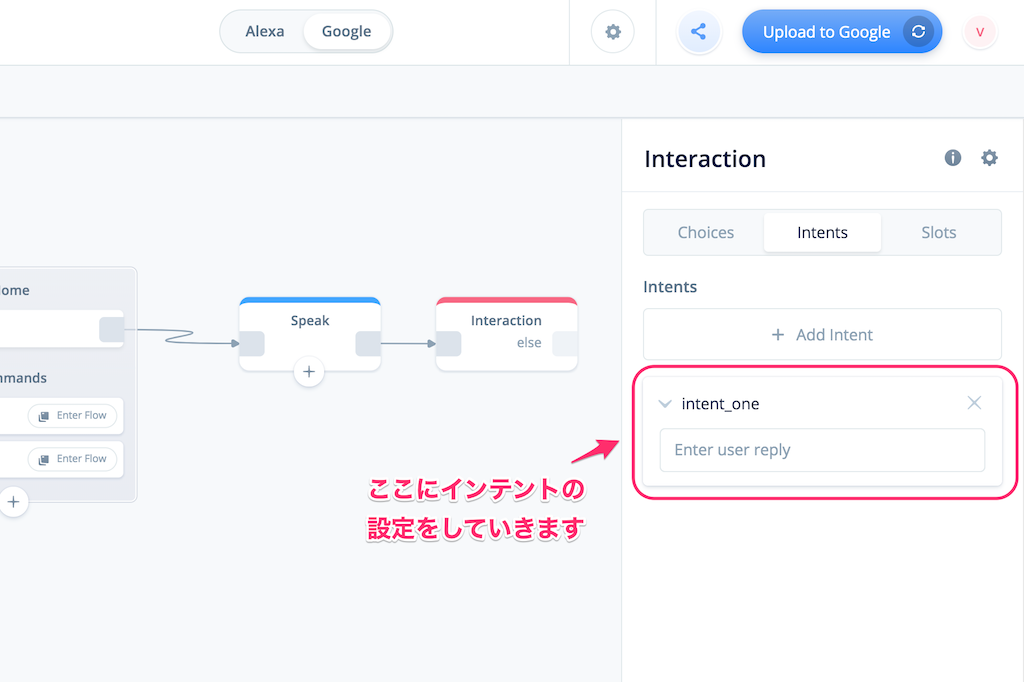This screenshot has width=1024, height=682.
Task: Collapse the intent_one chevron
Action: tap(665, 404)
